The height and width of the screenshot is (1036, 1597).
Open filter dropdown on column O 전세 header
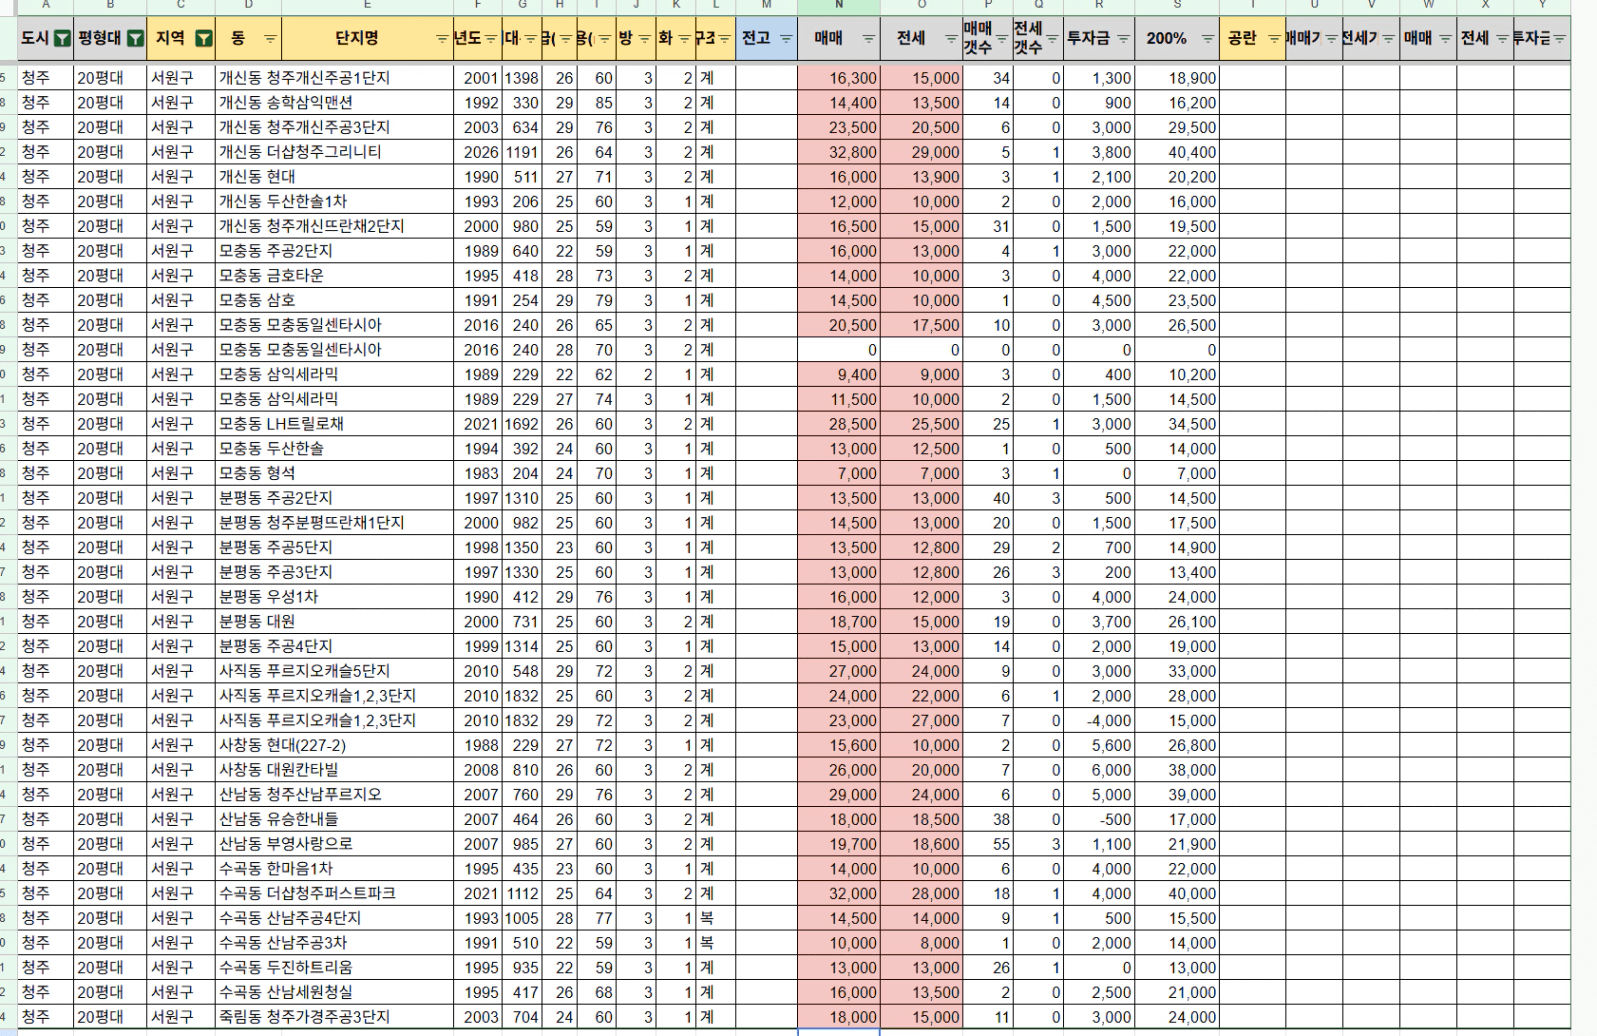click(950, 39)
